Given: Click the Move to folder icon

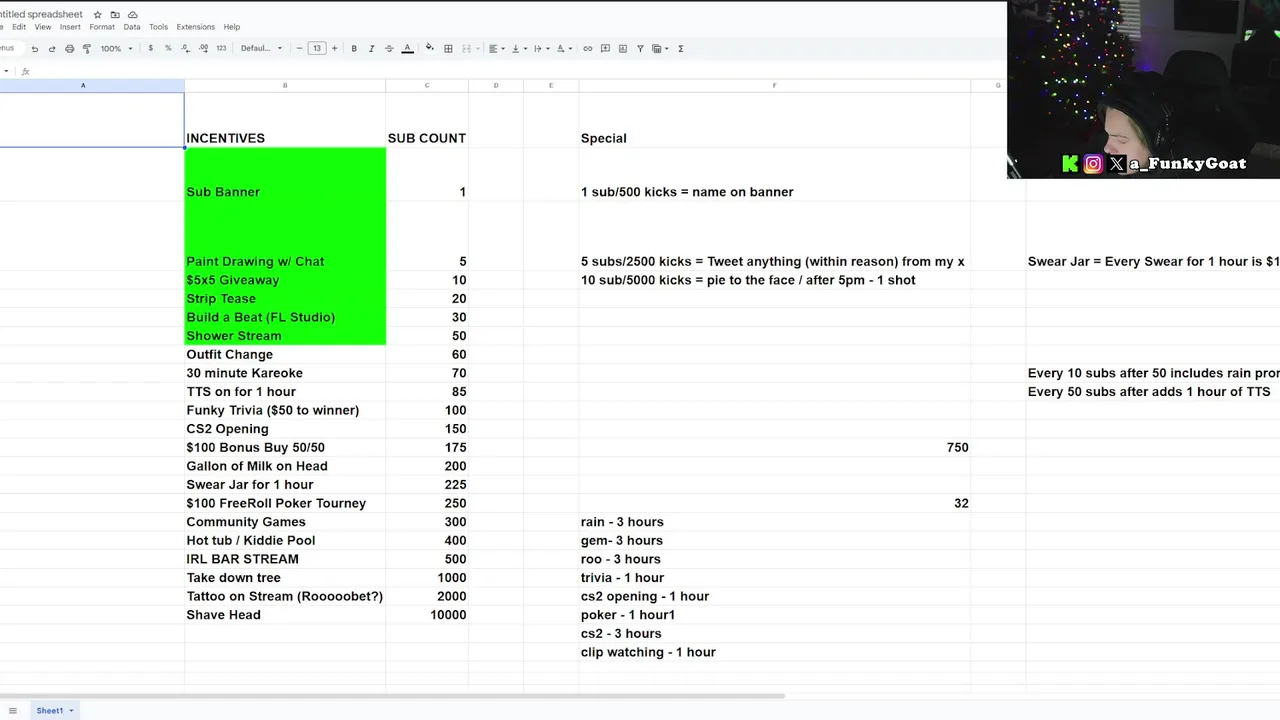Looking at the screenshot, I should click(x=115, y=15).
